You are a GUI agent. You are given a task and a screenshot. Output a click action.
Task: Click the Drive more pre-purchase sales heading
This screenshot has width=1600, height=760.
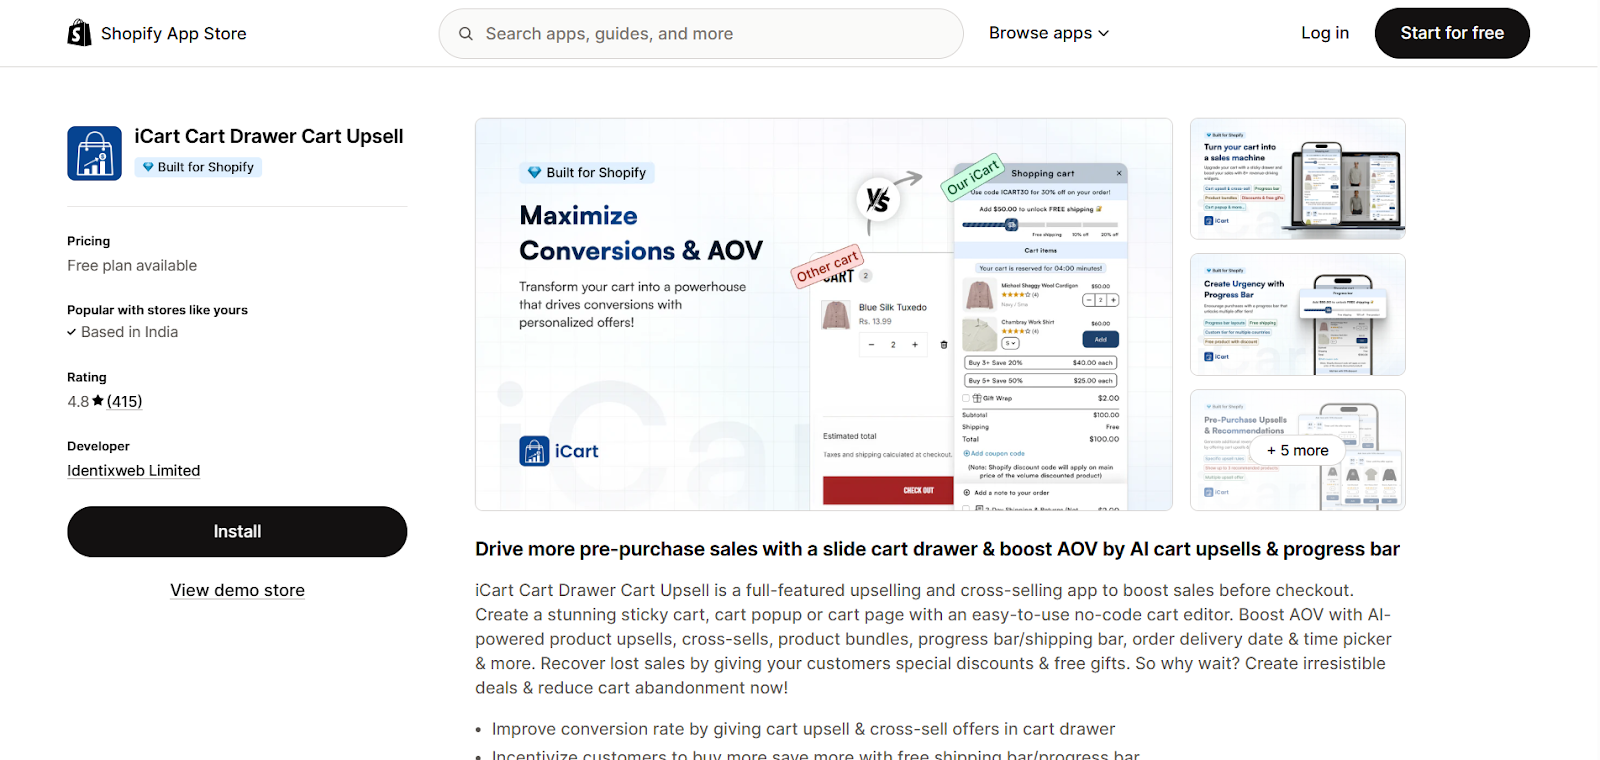tap(937, 549)
